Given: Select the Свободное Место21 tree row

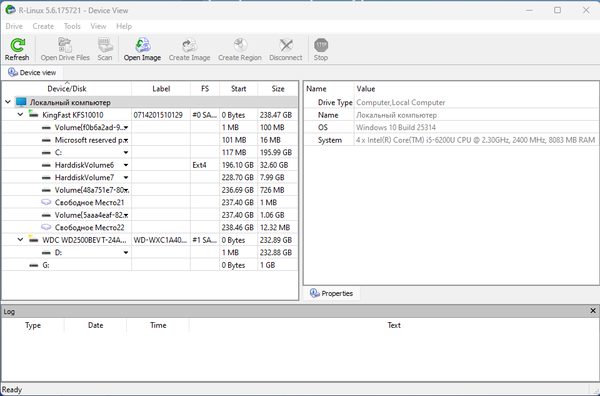Looking at the screenshot, I should click(150, 202).
